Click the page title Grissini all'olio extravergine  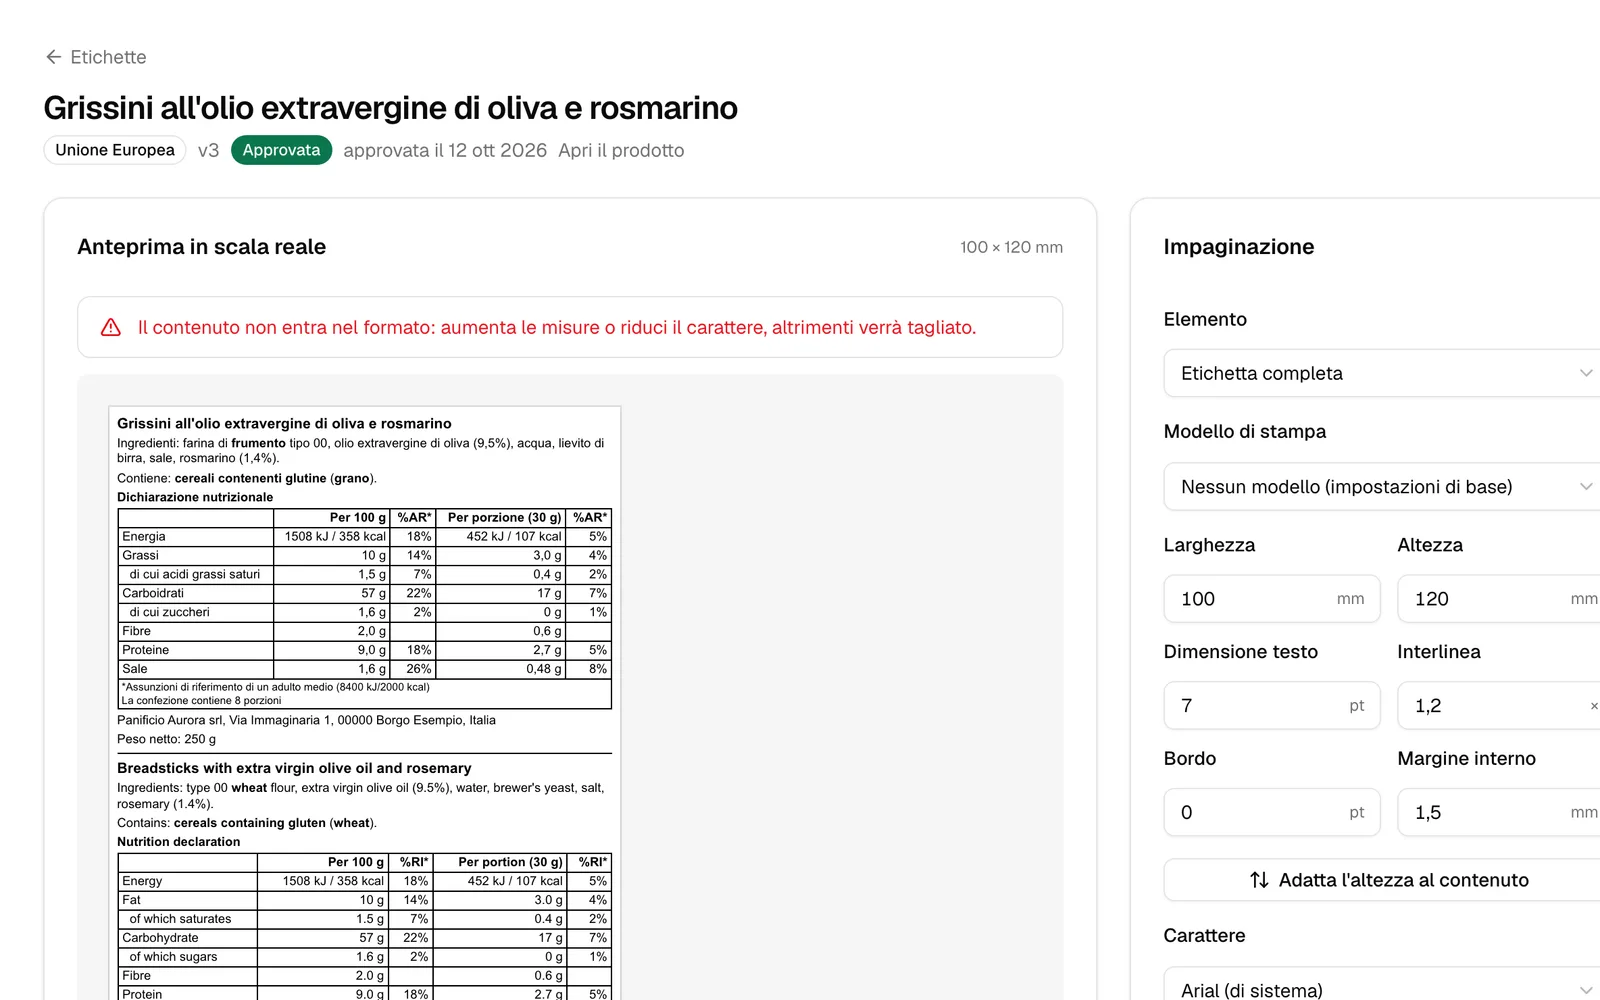point(390,108)
